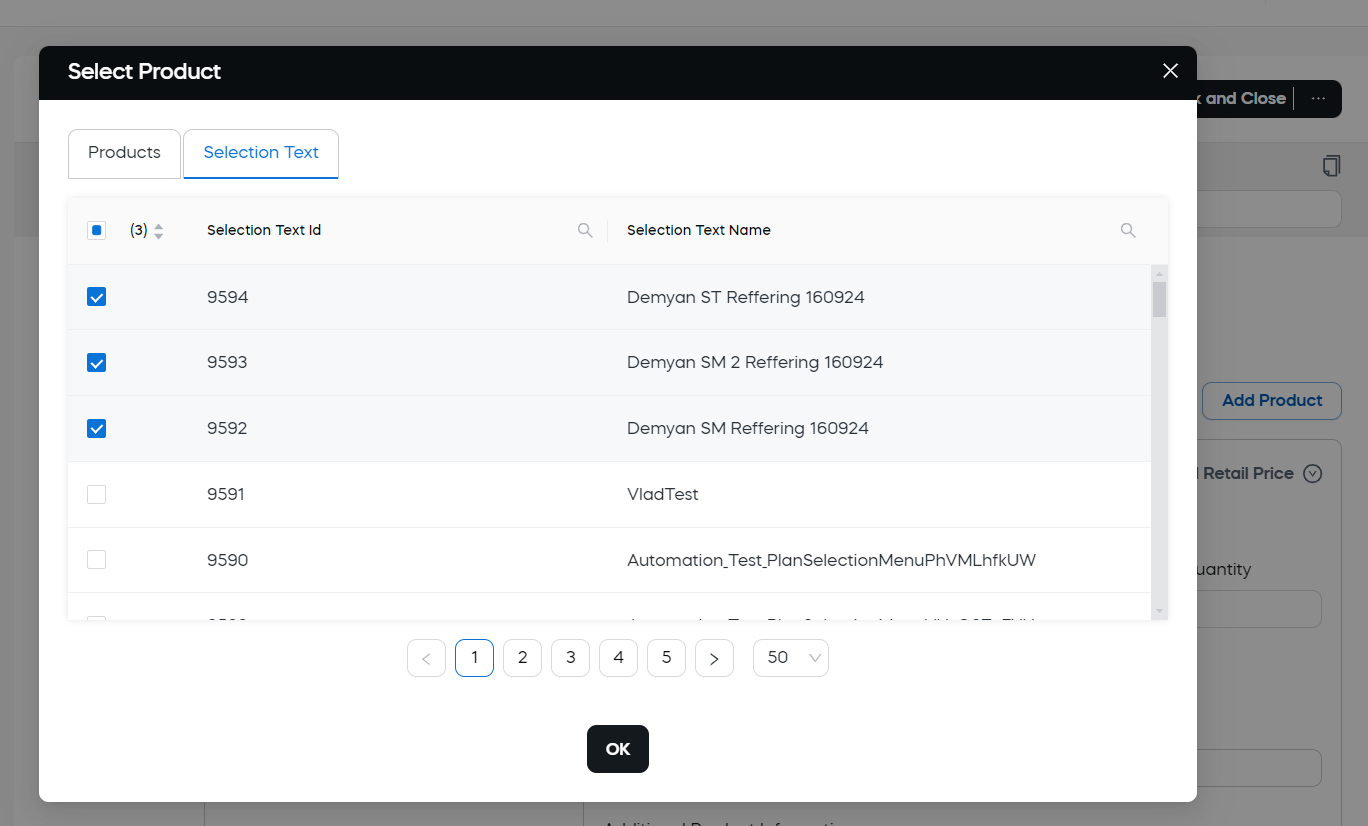Open the page size 50 dropdown

click(791, 658)
